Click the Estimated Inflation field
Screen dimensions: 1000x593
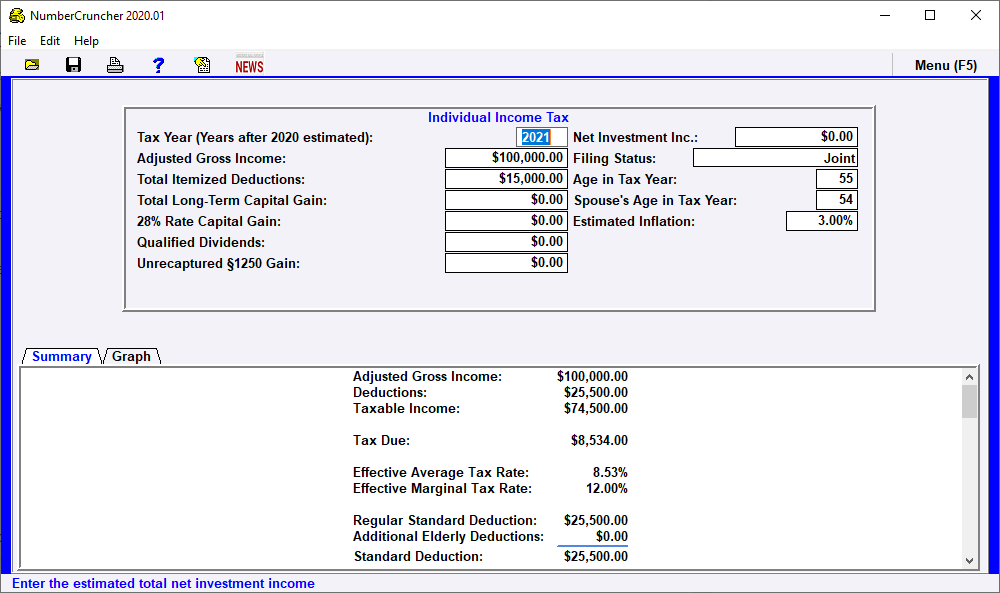tap(822, 221)
